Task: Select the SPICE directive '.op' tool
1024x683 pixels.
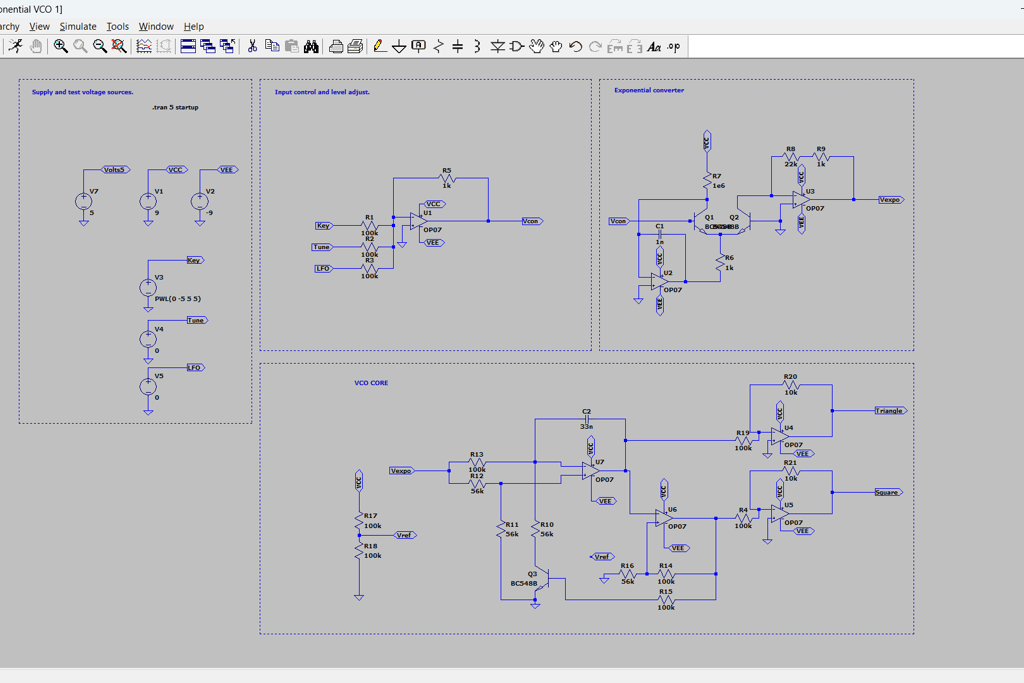Action: 674,46
